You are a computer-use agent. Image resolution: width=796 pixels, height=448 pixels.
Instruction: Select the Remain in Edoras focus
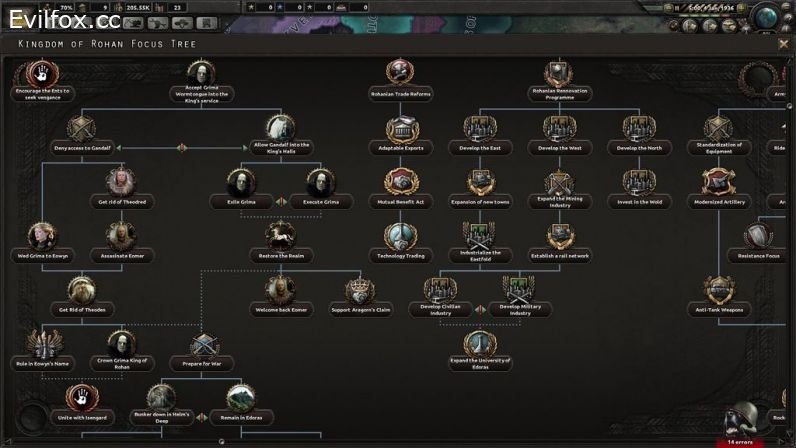tap(242, 418)
